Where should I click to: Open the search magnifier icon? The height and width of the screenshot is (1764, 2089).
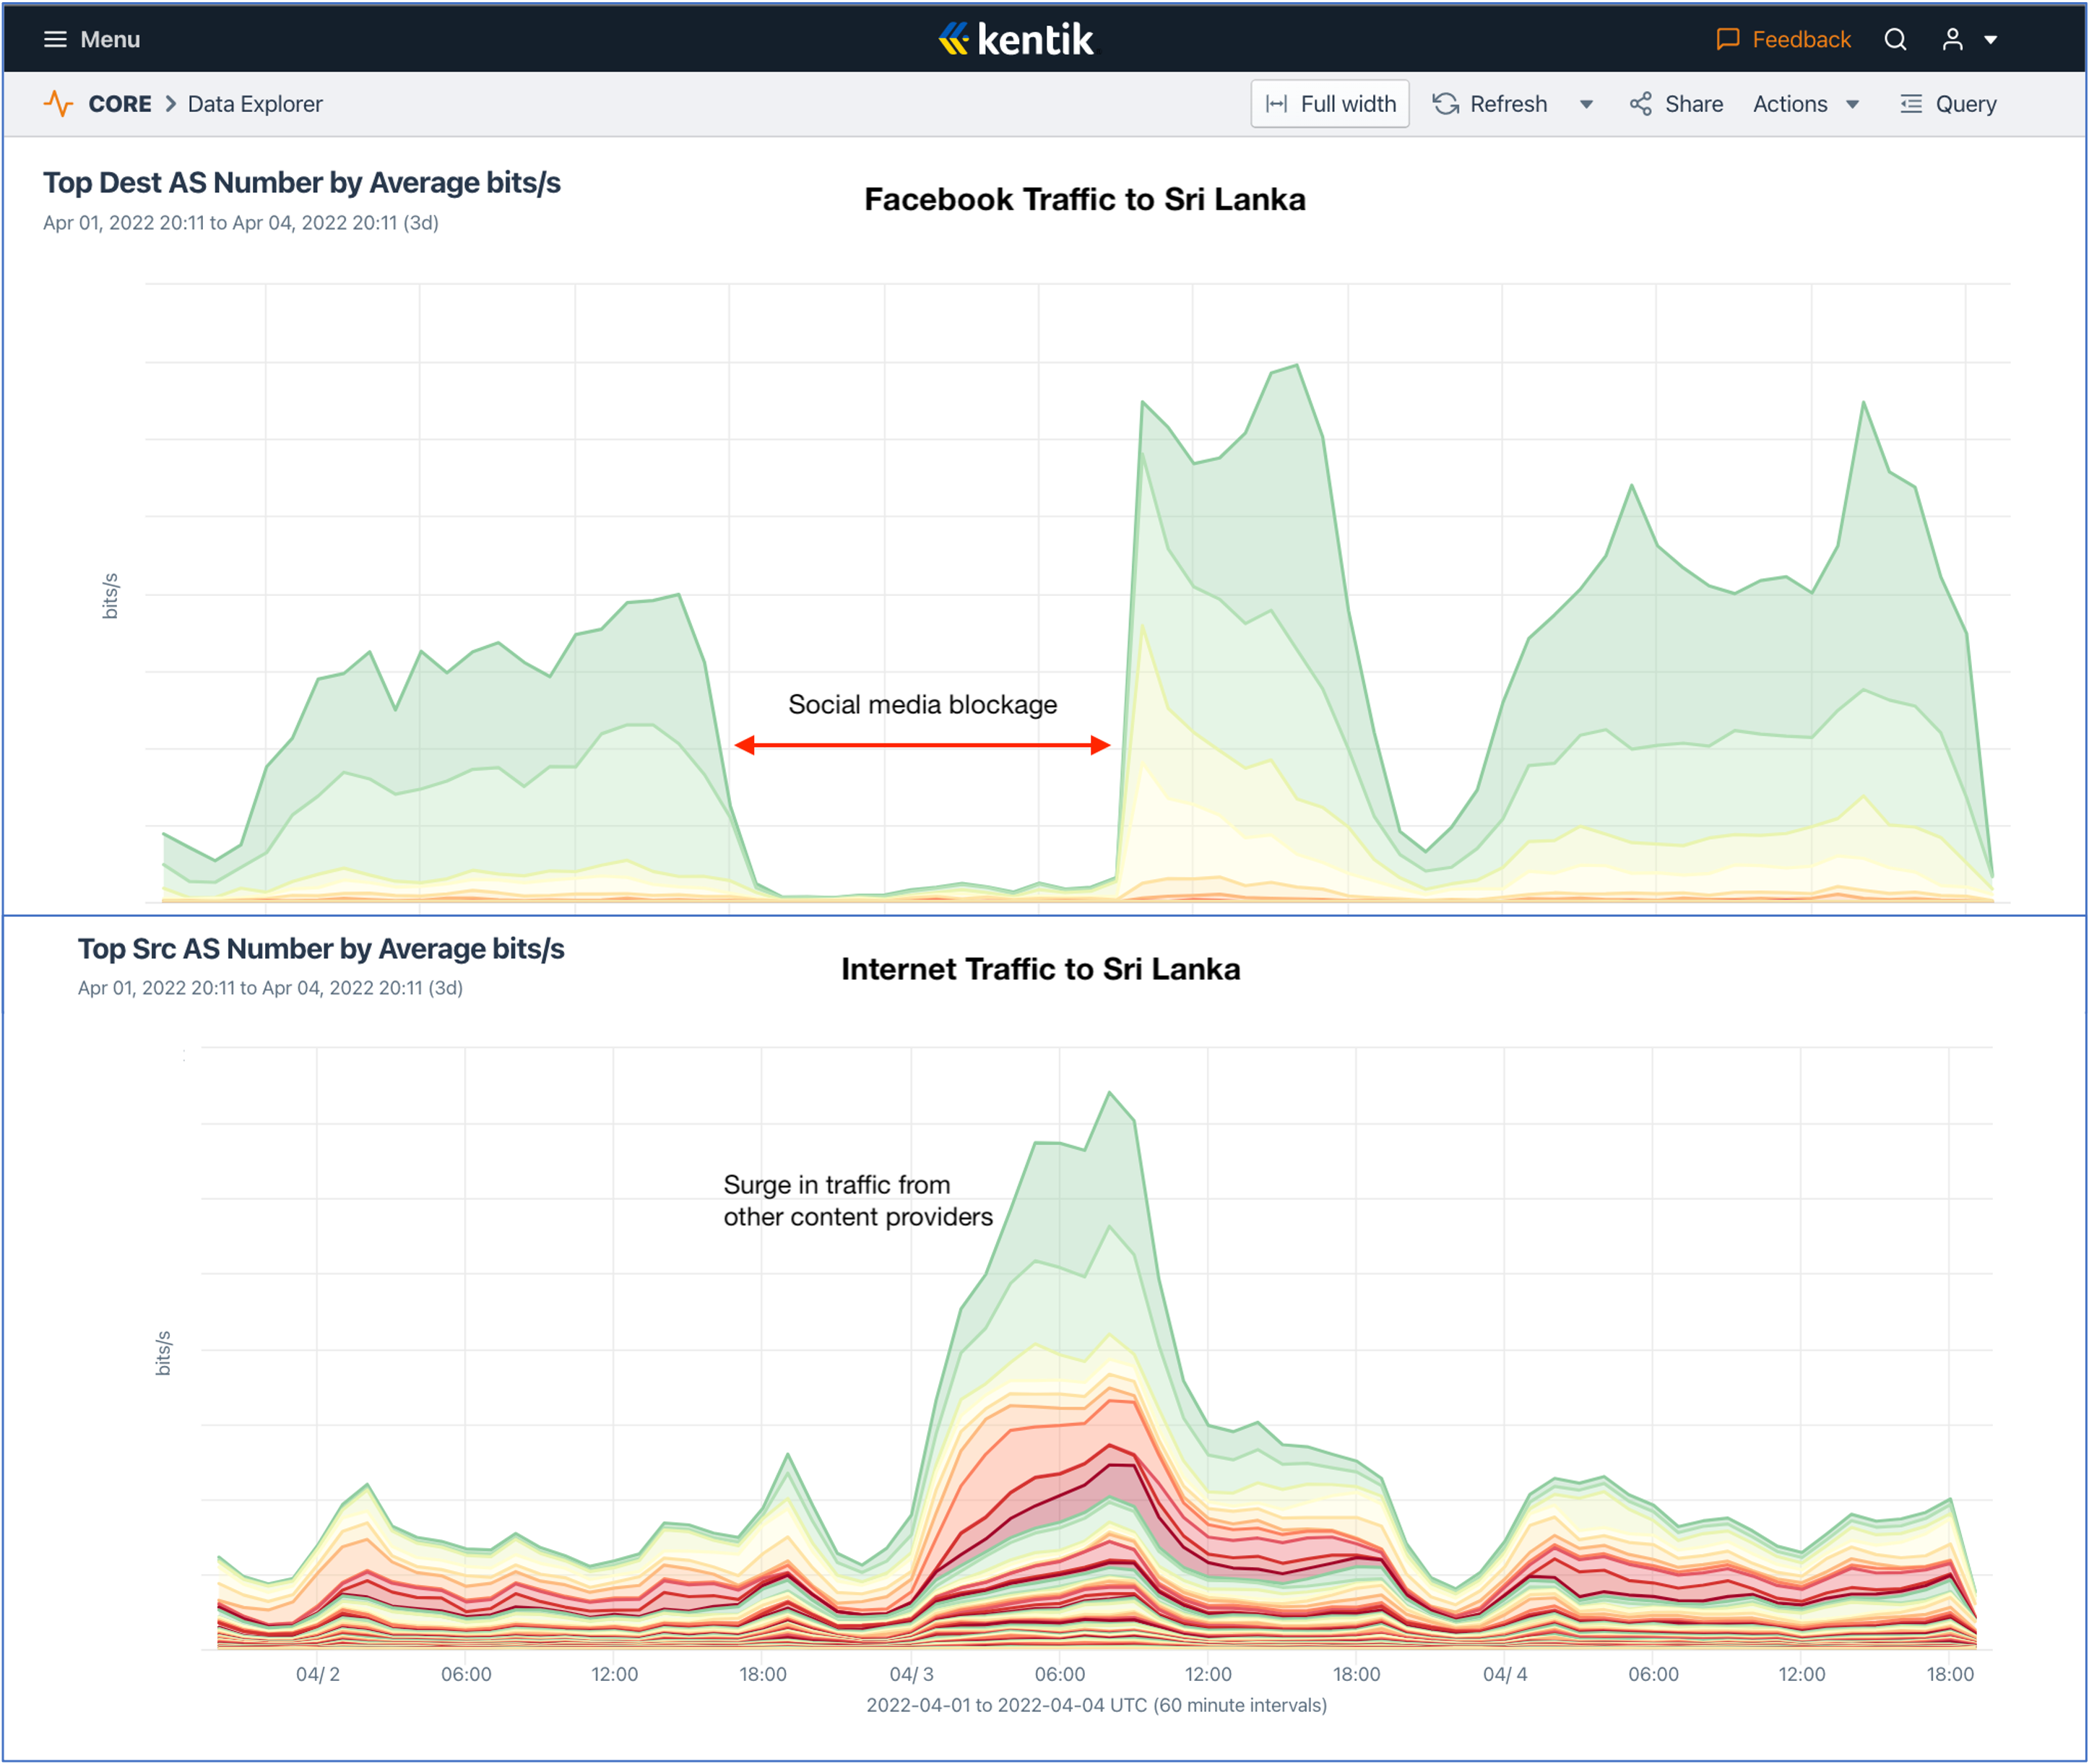(1895, 39)
